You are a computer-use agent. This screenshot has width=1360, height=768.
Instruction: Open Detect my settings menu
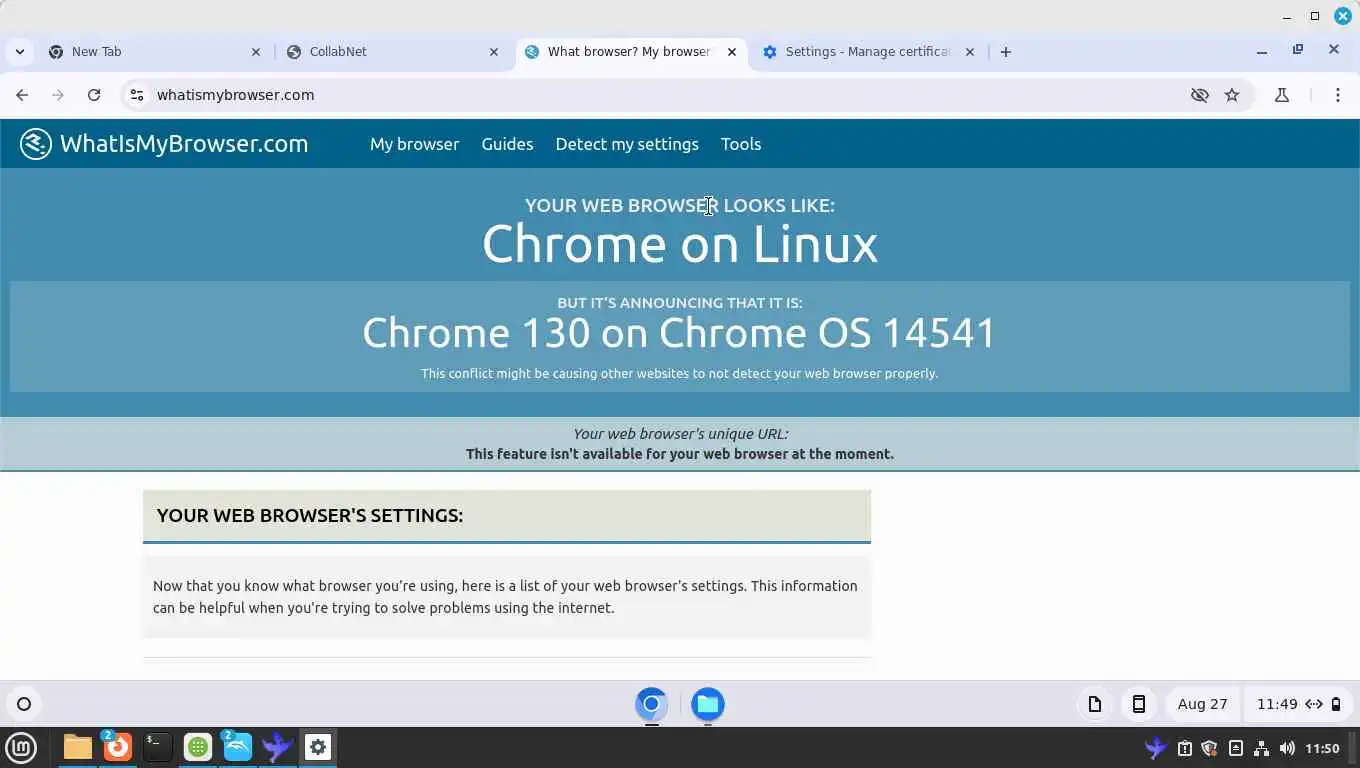pos(627,144)
